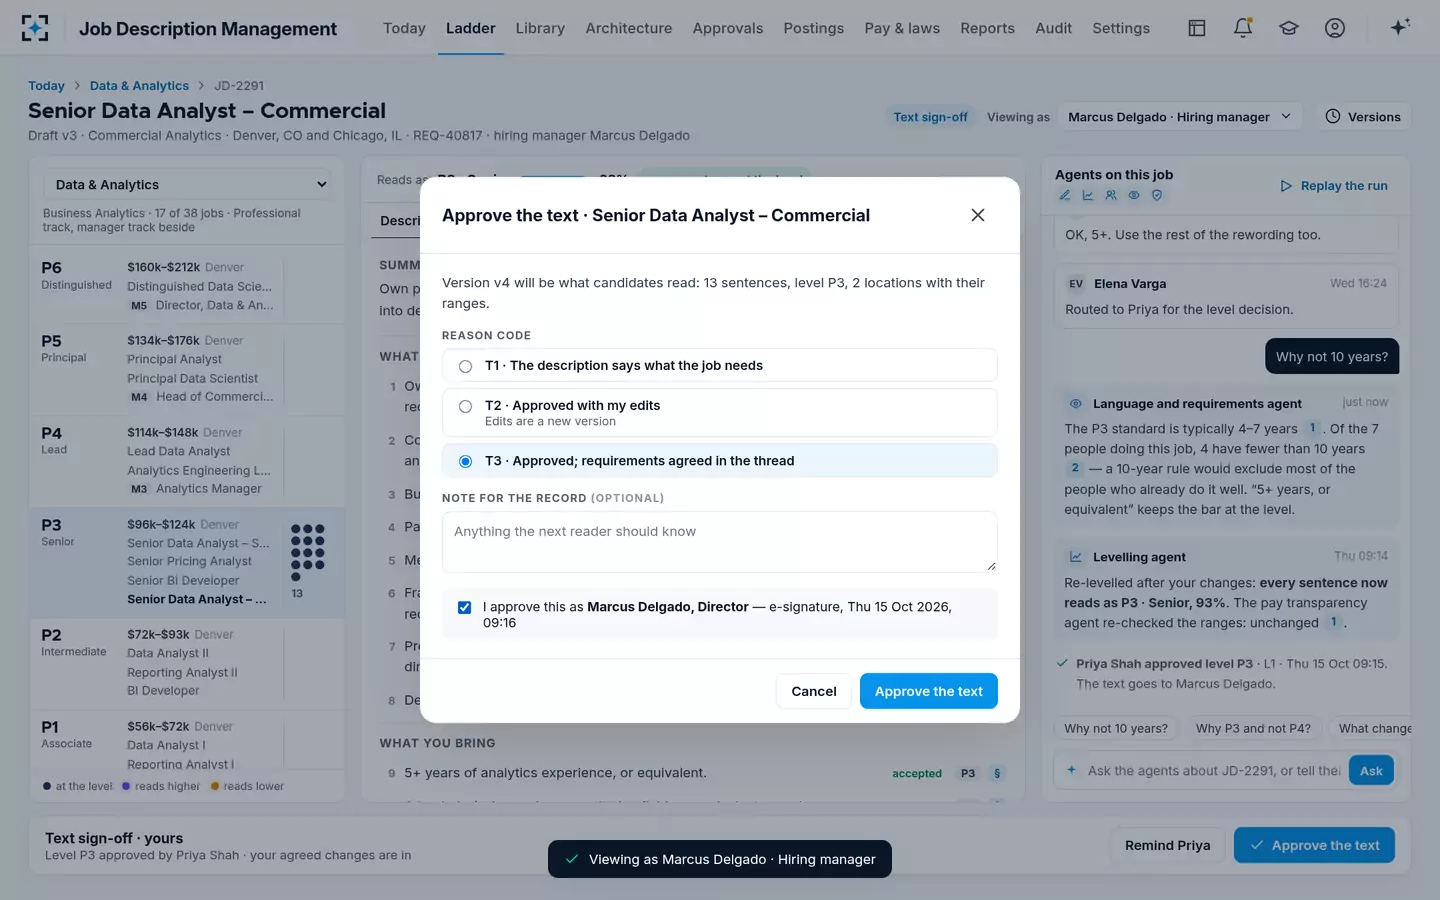The height and width of the screenshot is (900, 1440).
Task: Click citation 2 in the Language agent message
Action: 1075,468
